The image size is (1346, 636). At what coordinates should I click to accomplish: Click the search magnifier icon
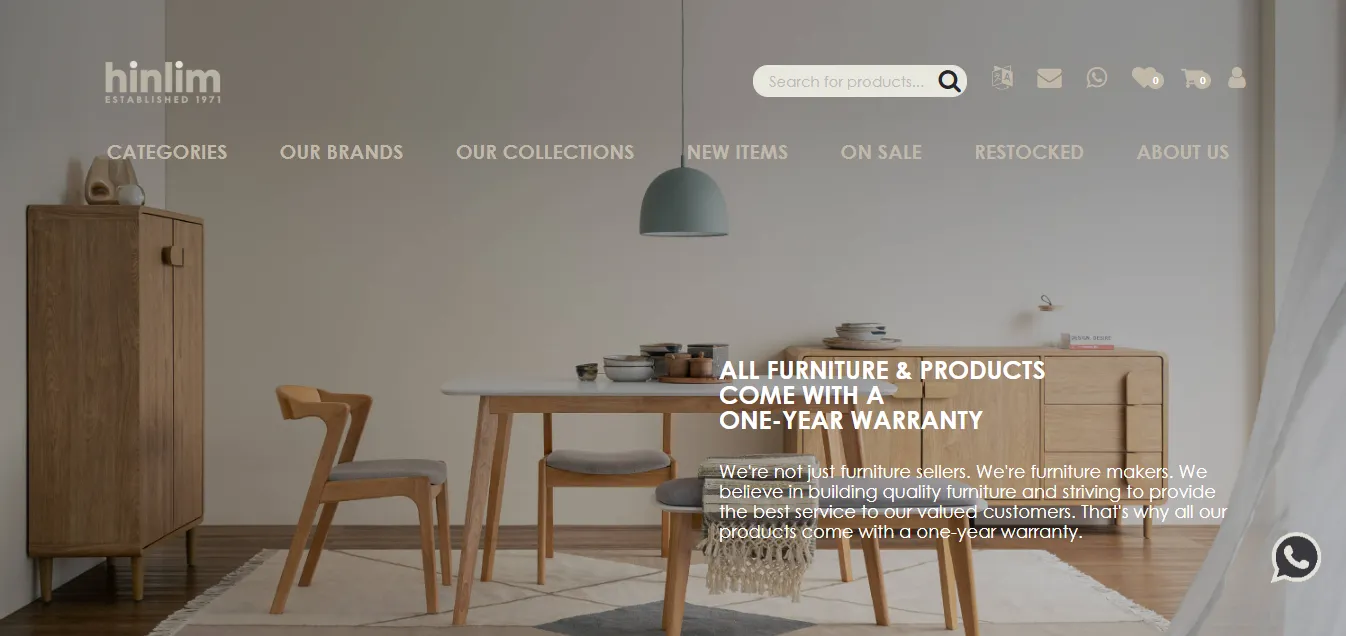pyautogui.click(x=949, y=81)
